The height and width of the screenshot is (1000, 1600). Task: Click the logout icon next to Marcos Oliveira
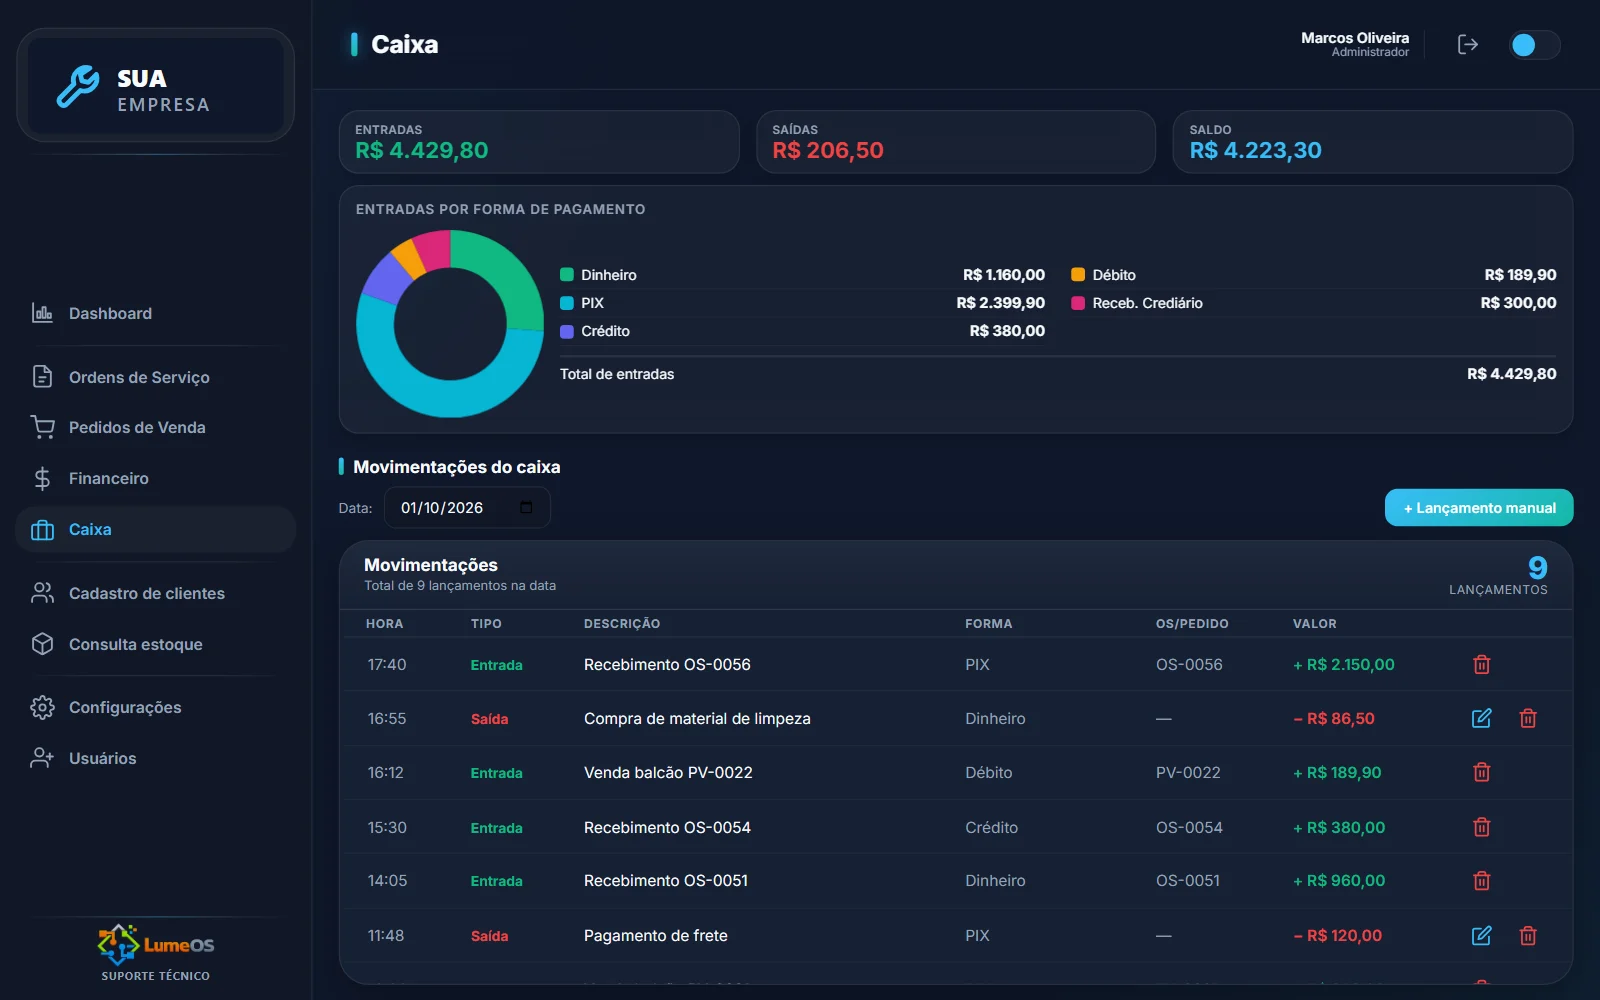click(x=1467, y=44)
